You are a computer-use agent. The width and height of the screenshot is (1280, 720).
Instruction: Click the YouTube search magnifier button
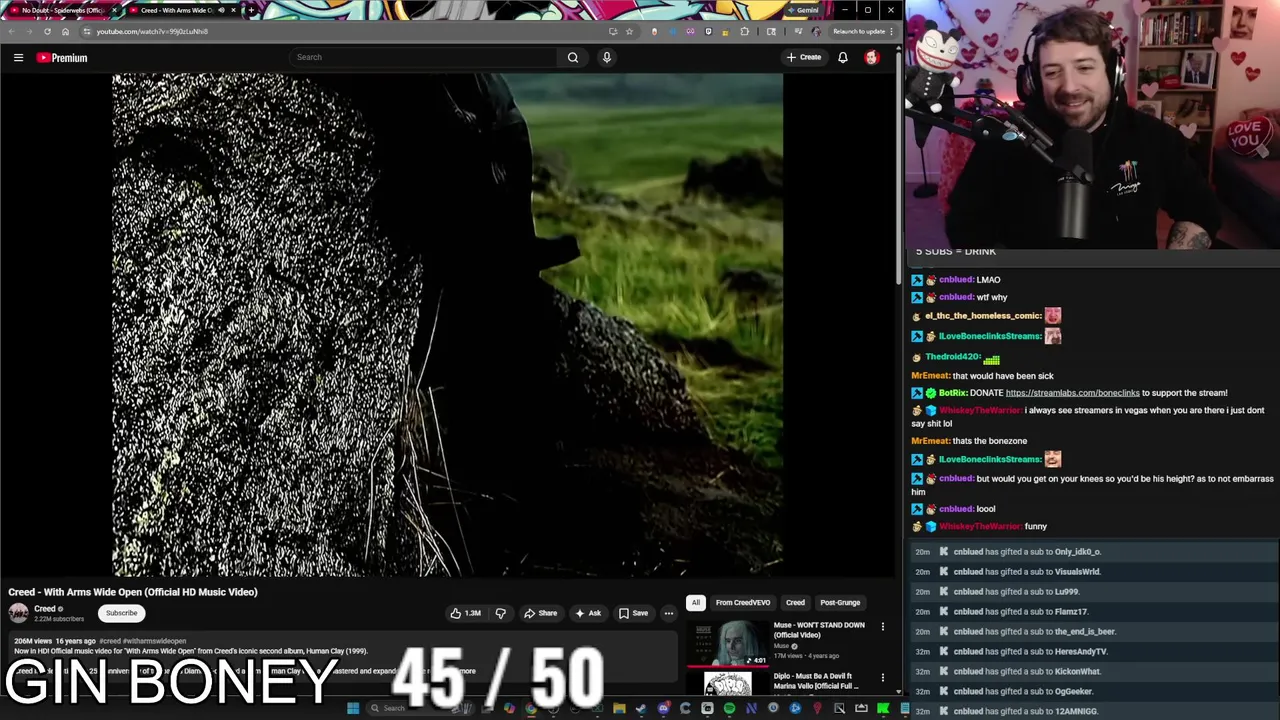click(x=573, y=57)
